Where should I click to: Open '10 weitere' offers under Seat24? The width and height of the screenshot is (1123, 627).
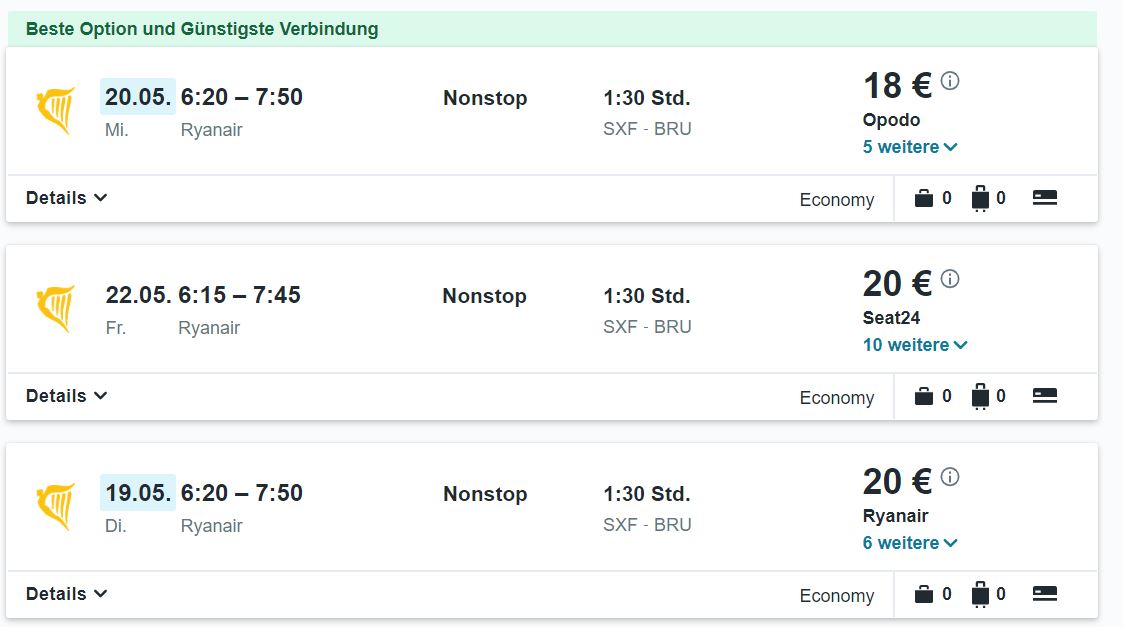click(915, 345)
